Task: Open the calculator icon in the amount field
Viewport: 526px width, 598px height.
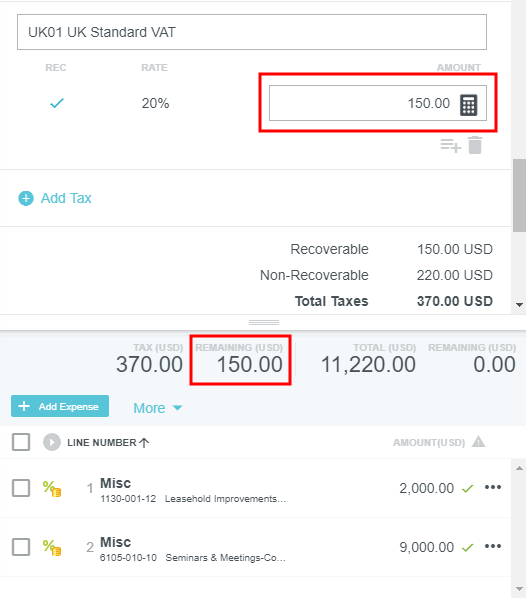Action: [468, 104]
